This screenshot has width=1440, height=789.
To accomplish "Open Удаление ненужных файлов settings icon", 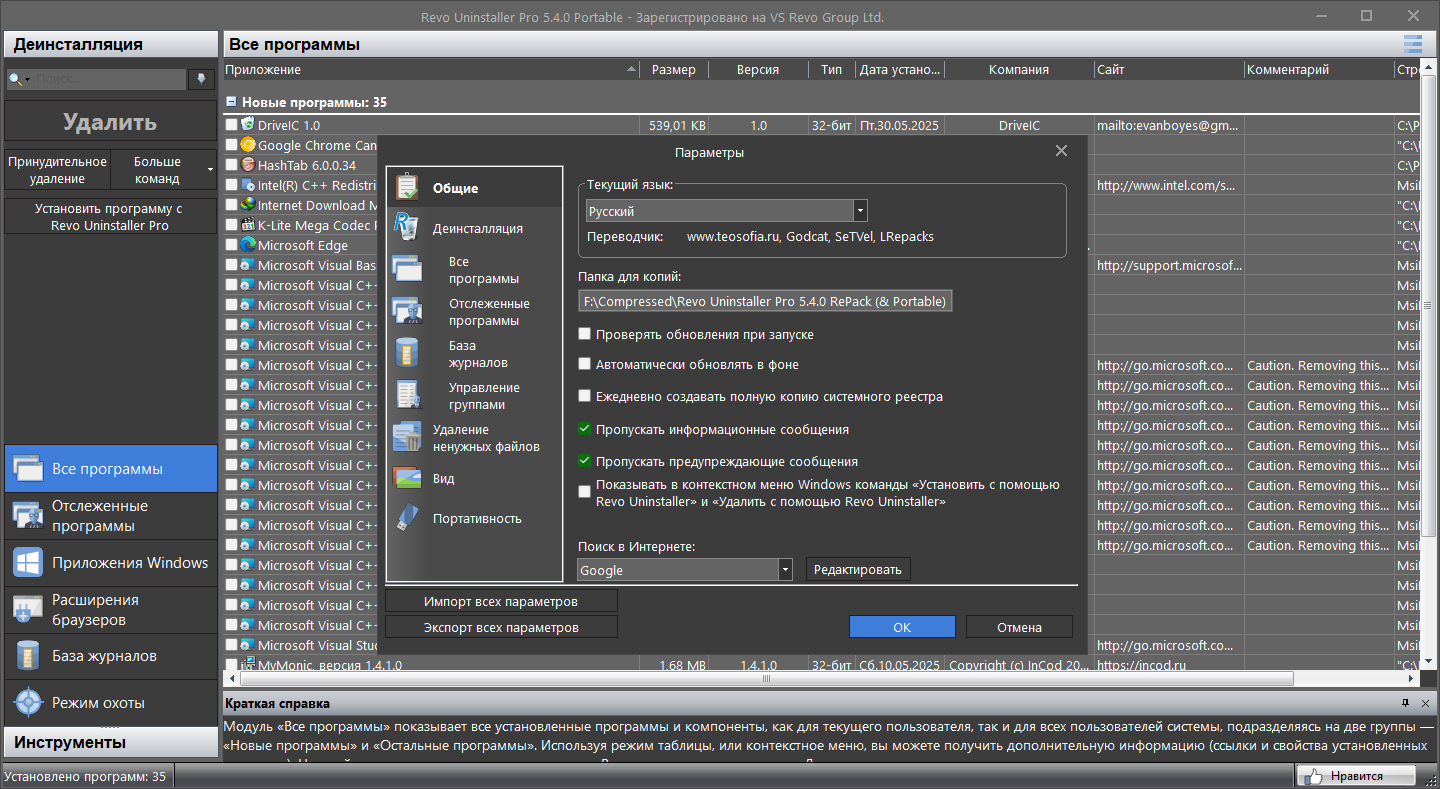I will pos(407,437).
